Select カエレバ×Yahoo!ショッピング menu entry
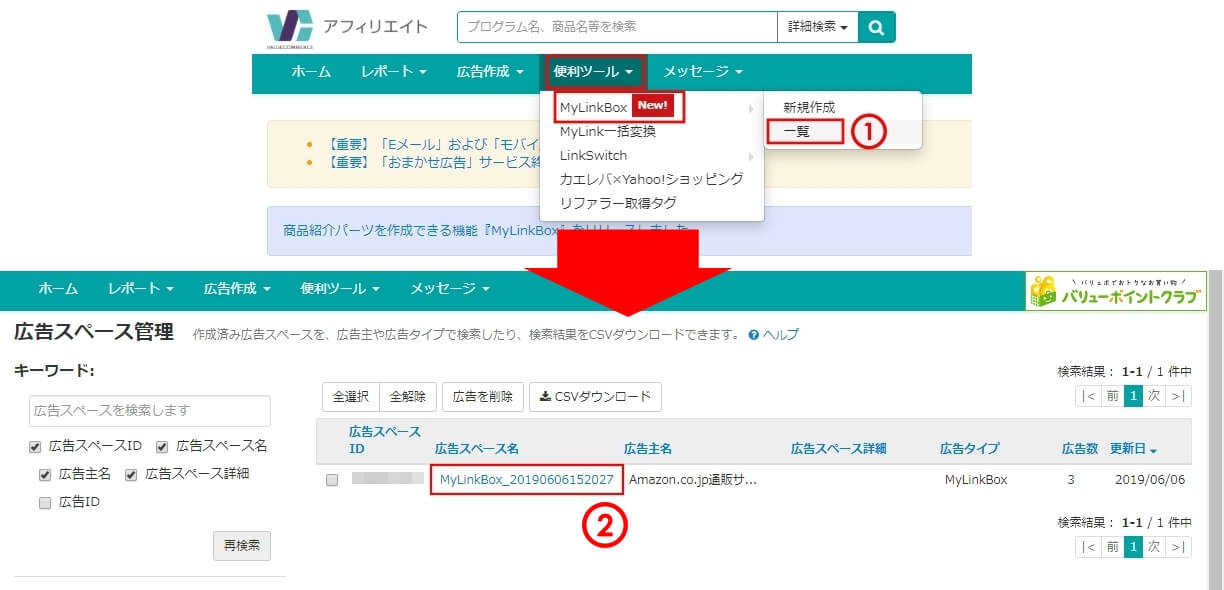1224x590 pixels. click(651, 179)
